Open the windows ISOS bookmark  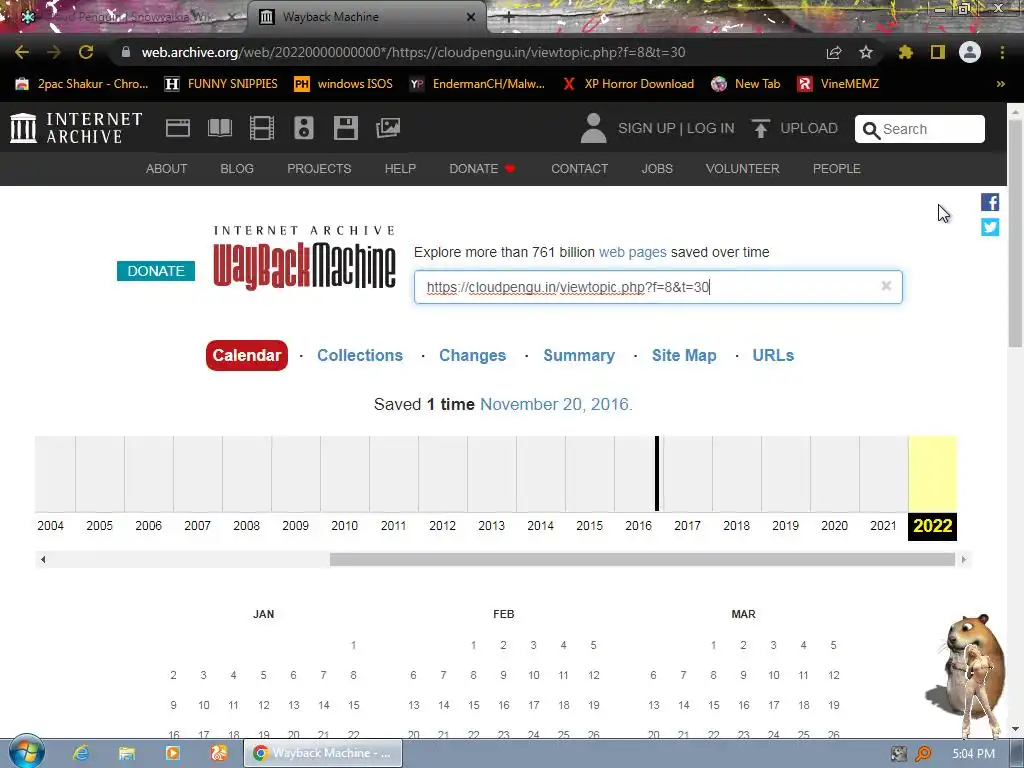(344, 84)
